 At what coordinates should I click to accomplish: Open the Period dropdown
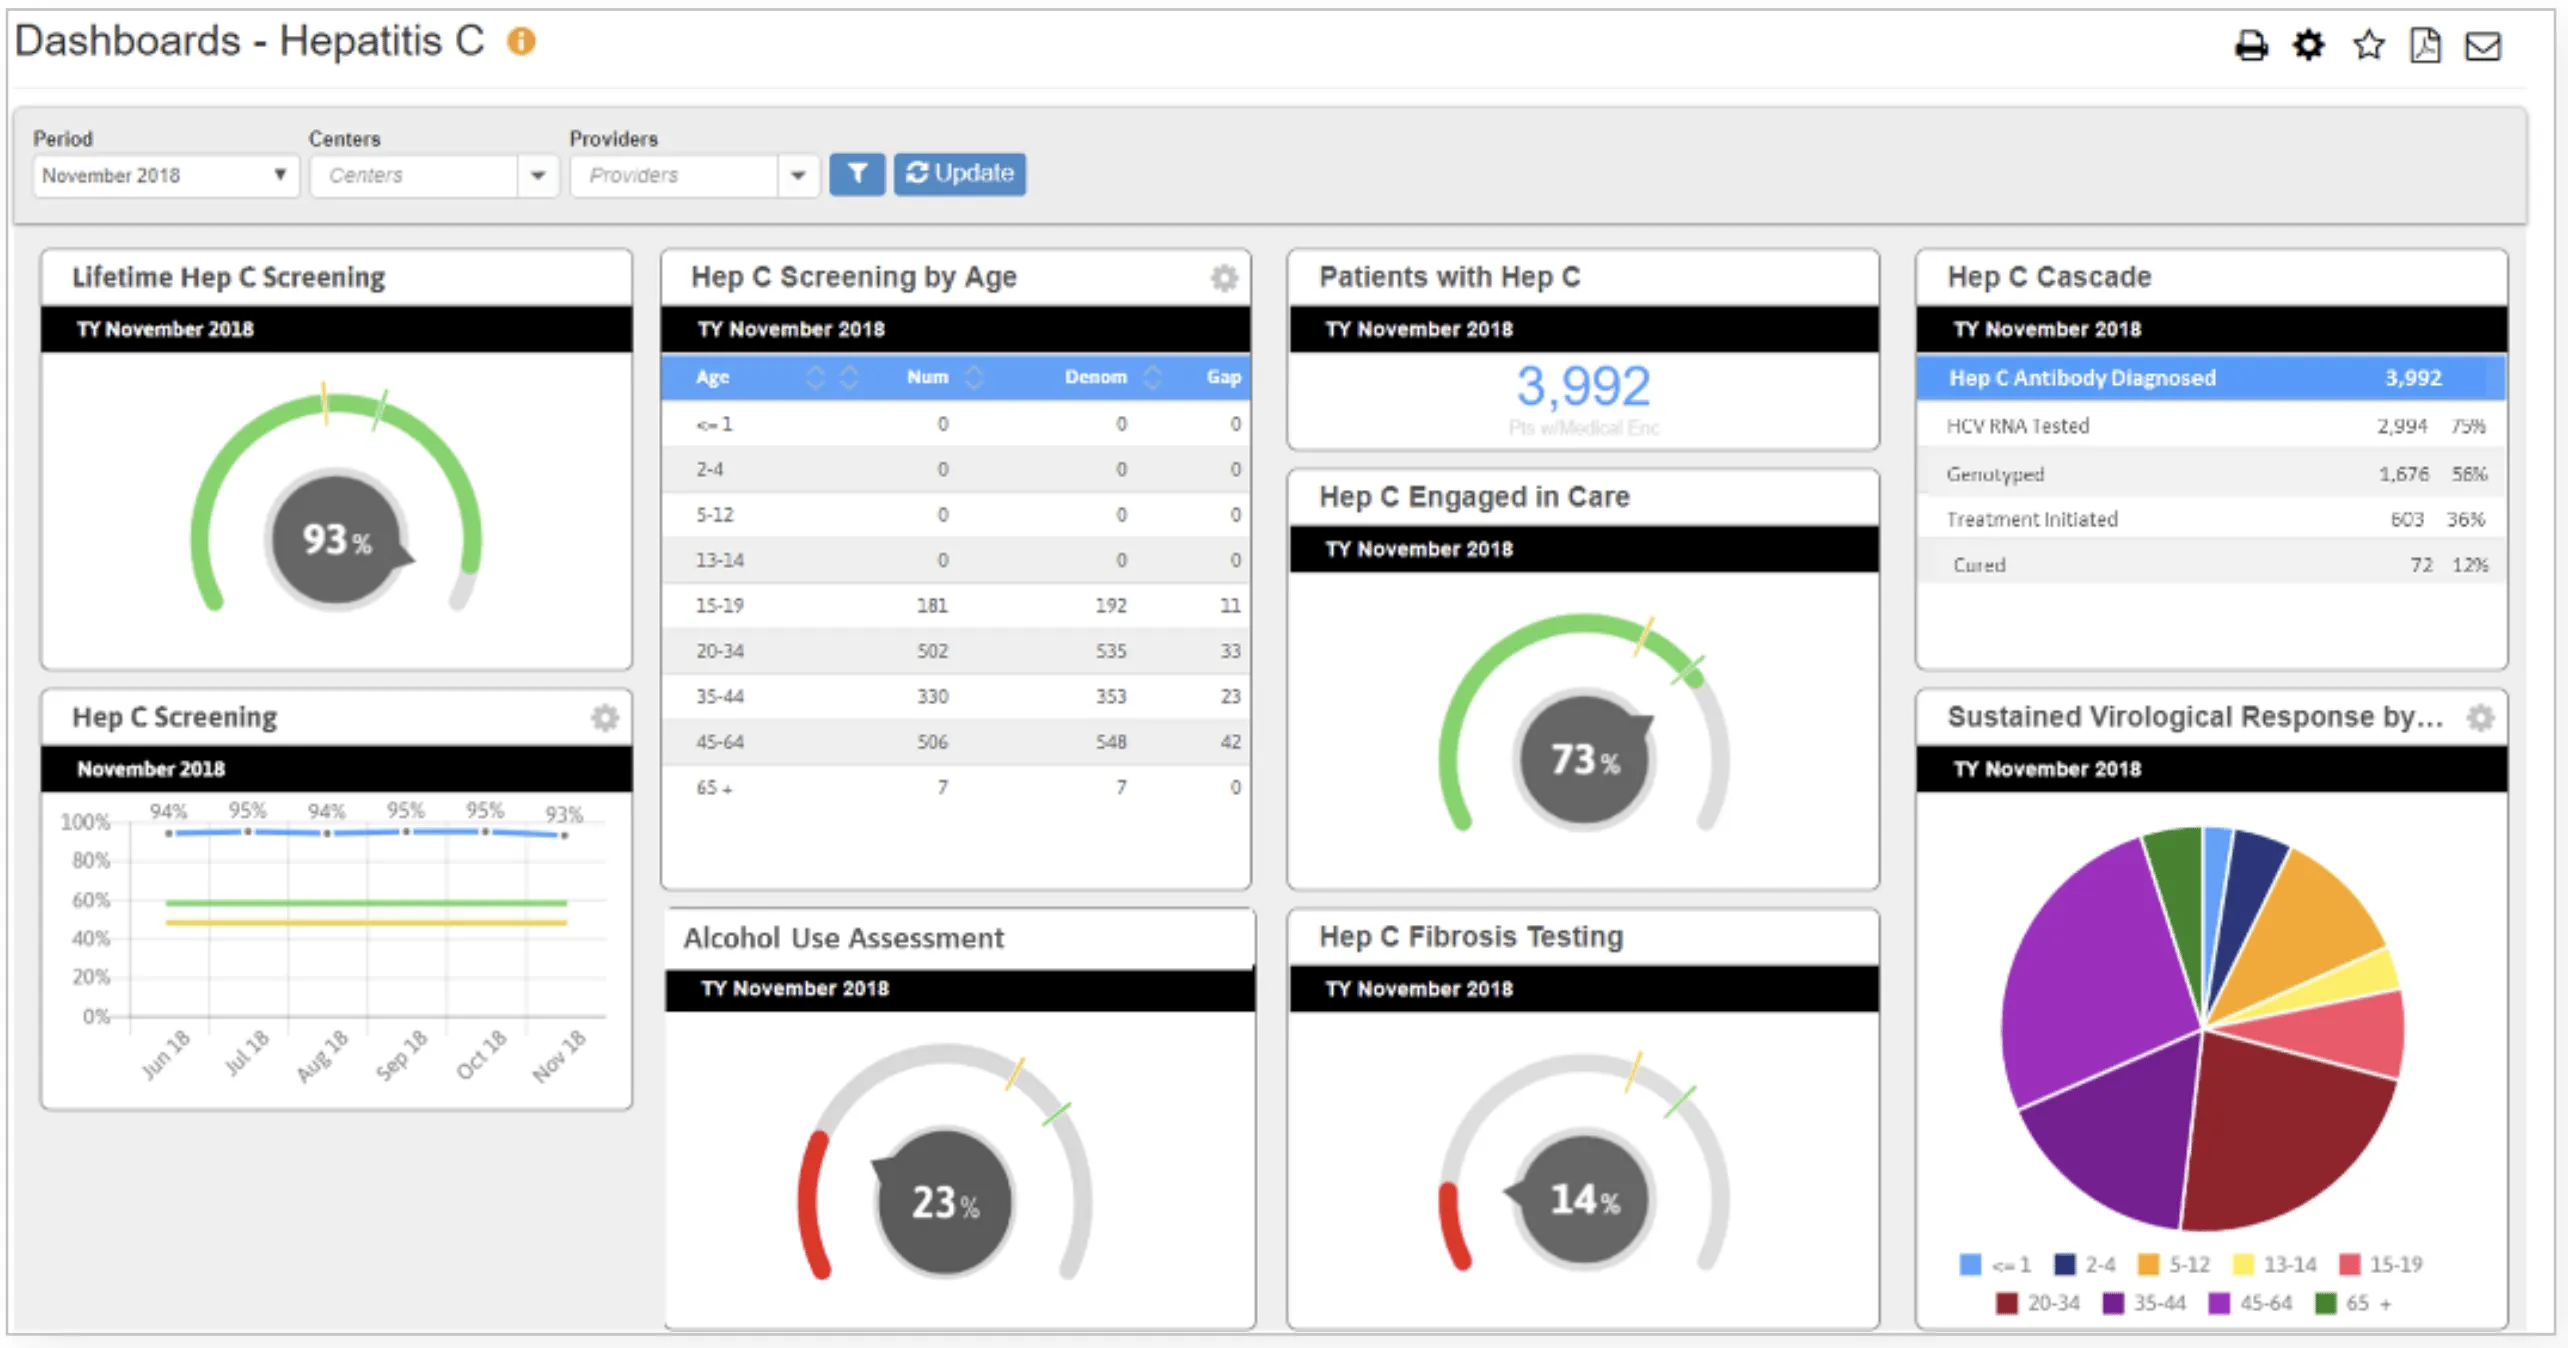coord(165,176)
